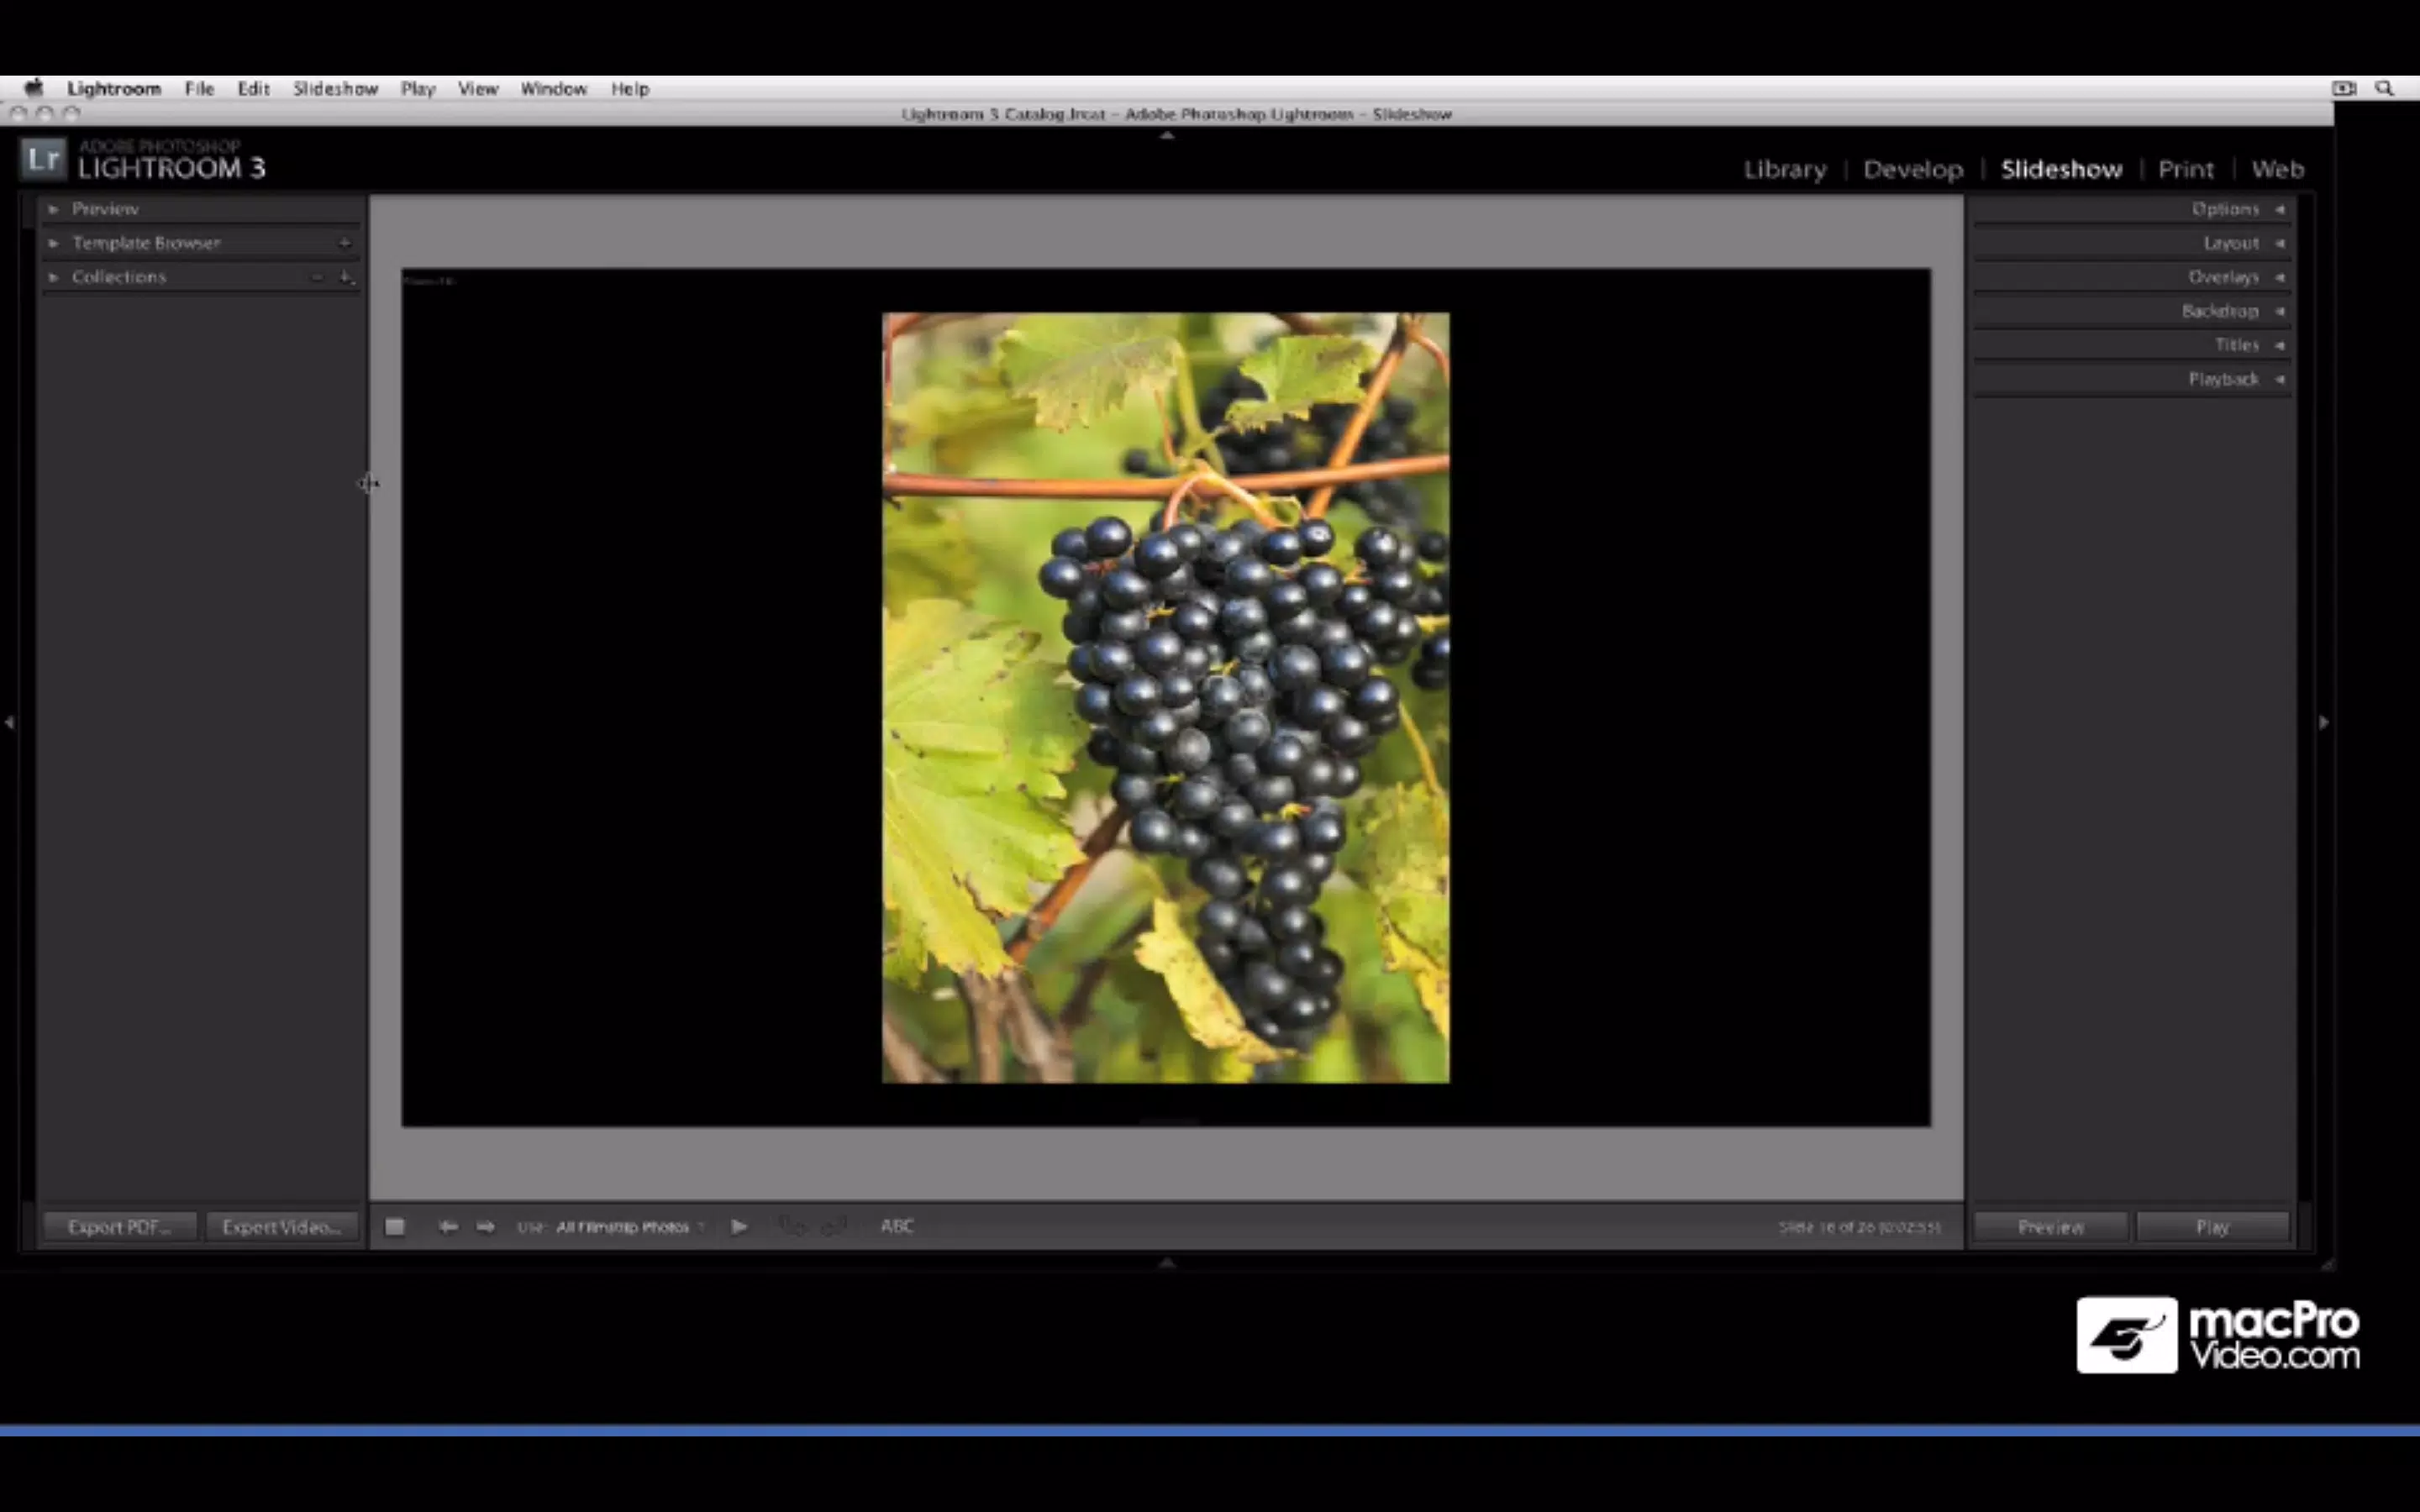Click the toolbar play triangle icon

pyautogui.click(x=739, y=1226)
